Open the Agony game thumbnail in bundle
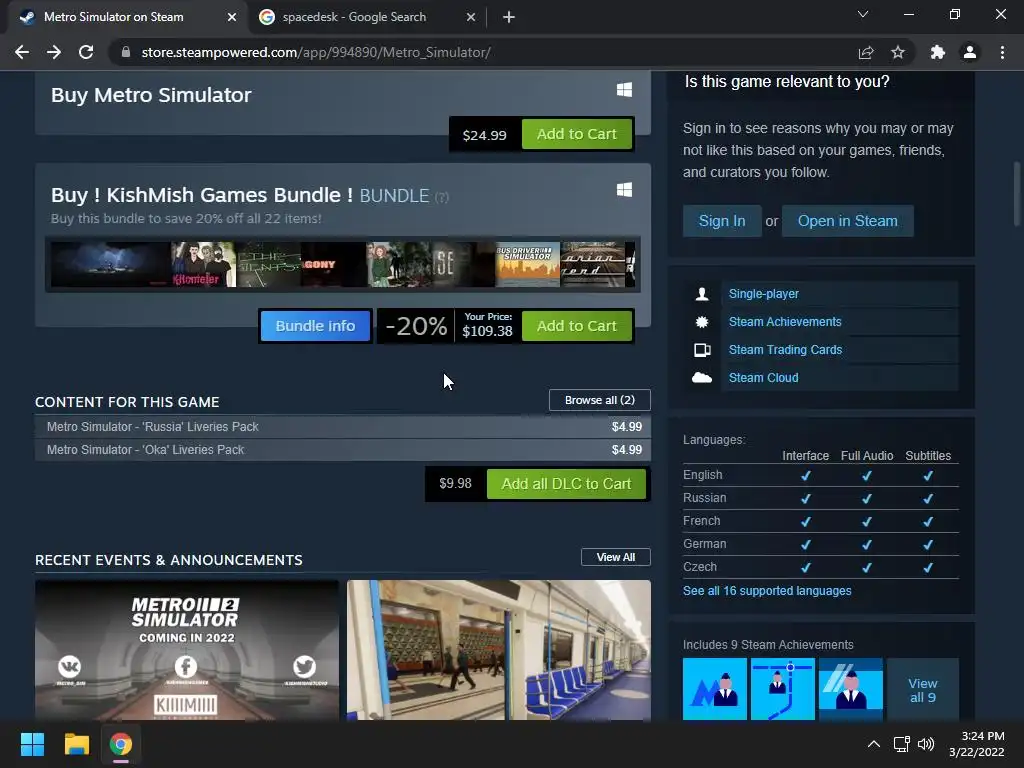The height and width of the screenshot is (768, 1024). click(333, 264)
